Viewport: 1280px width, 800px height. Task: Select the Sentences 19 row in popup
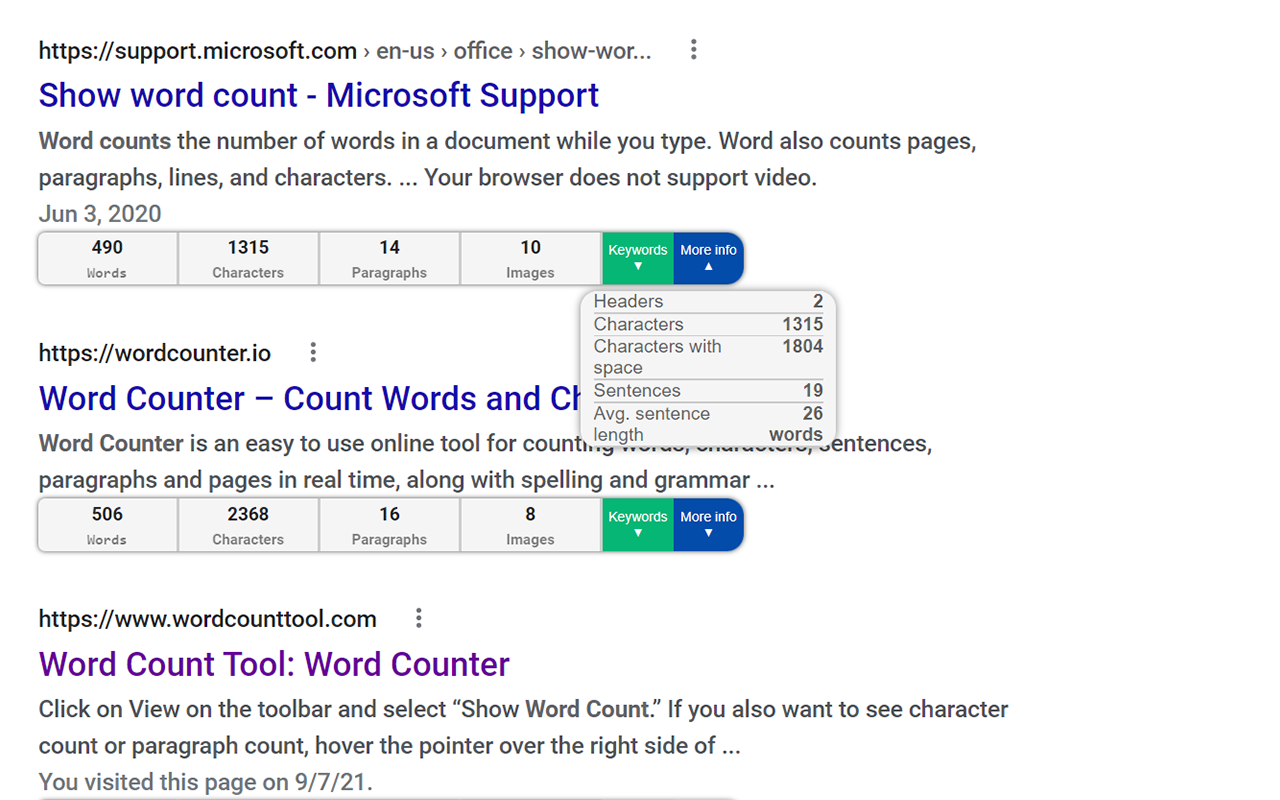tap(708, 391)
